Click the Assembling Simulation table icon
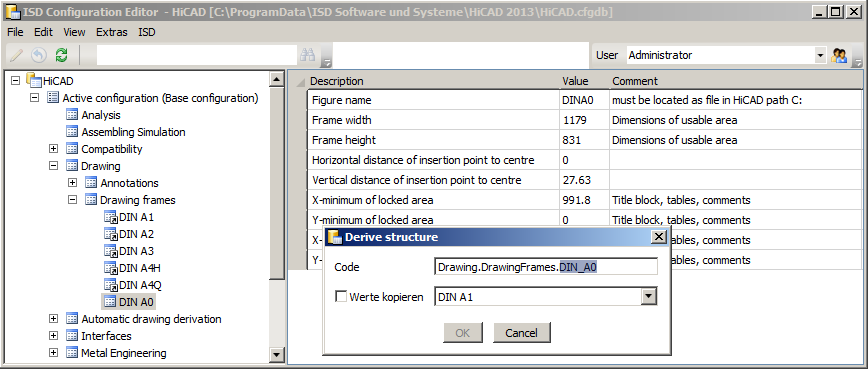Viewport: 868px width, 369px height. (x=72, y=132)
